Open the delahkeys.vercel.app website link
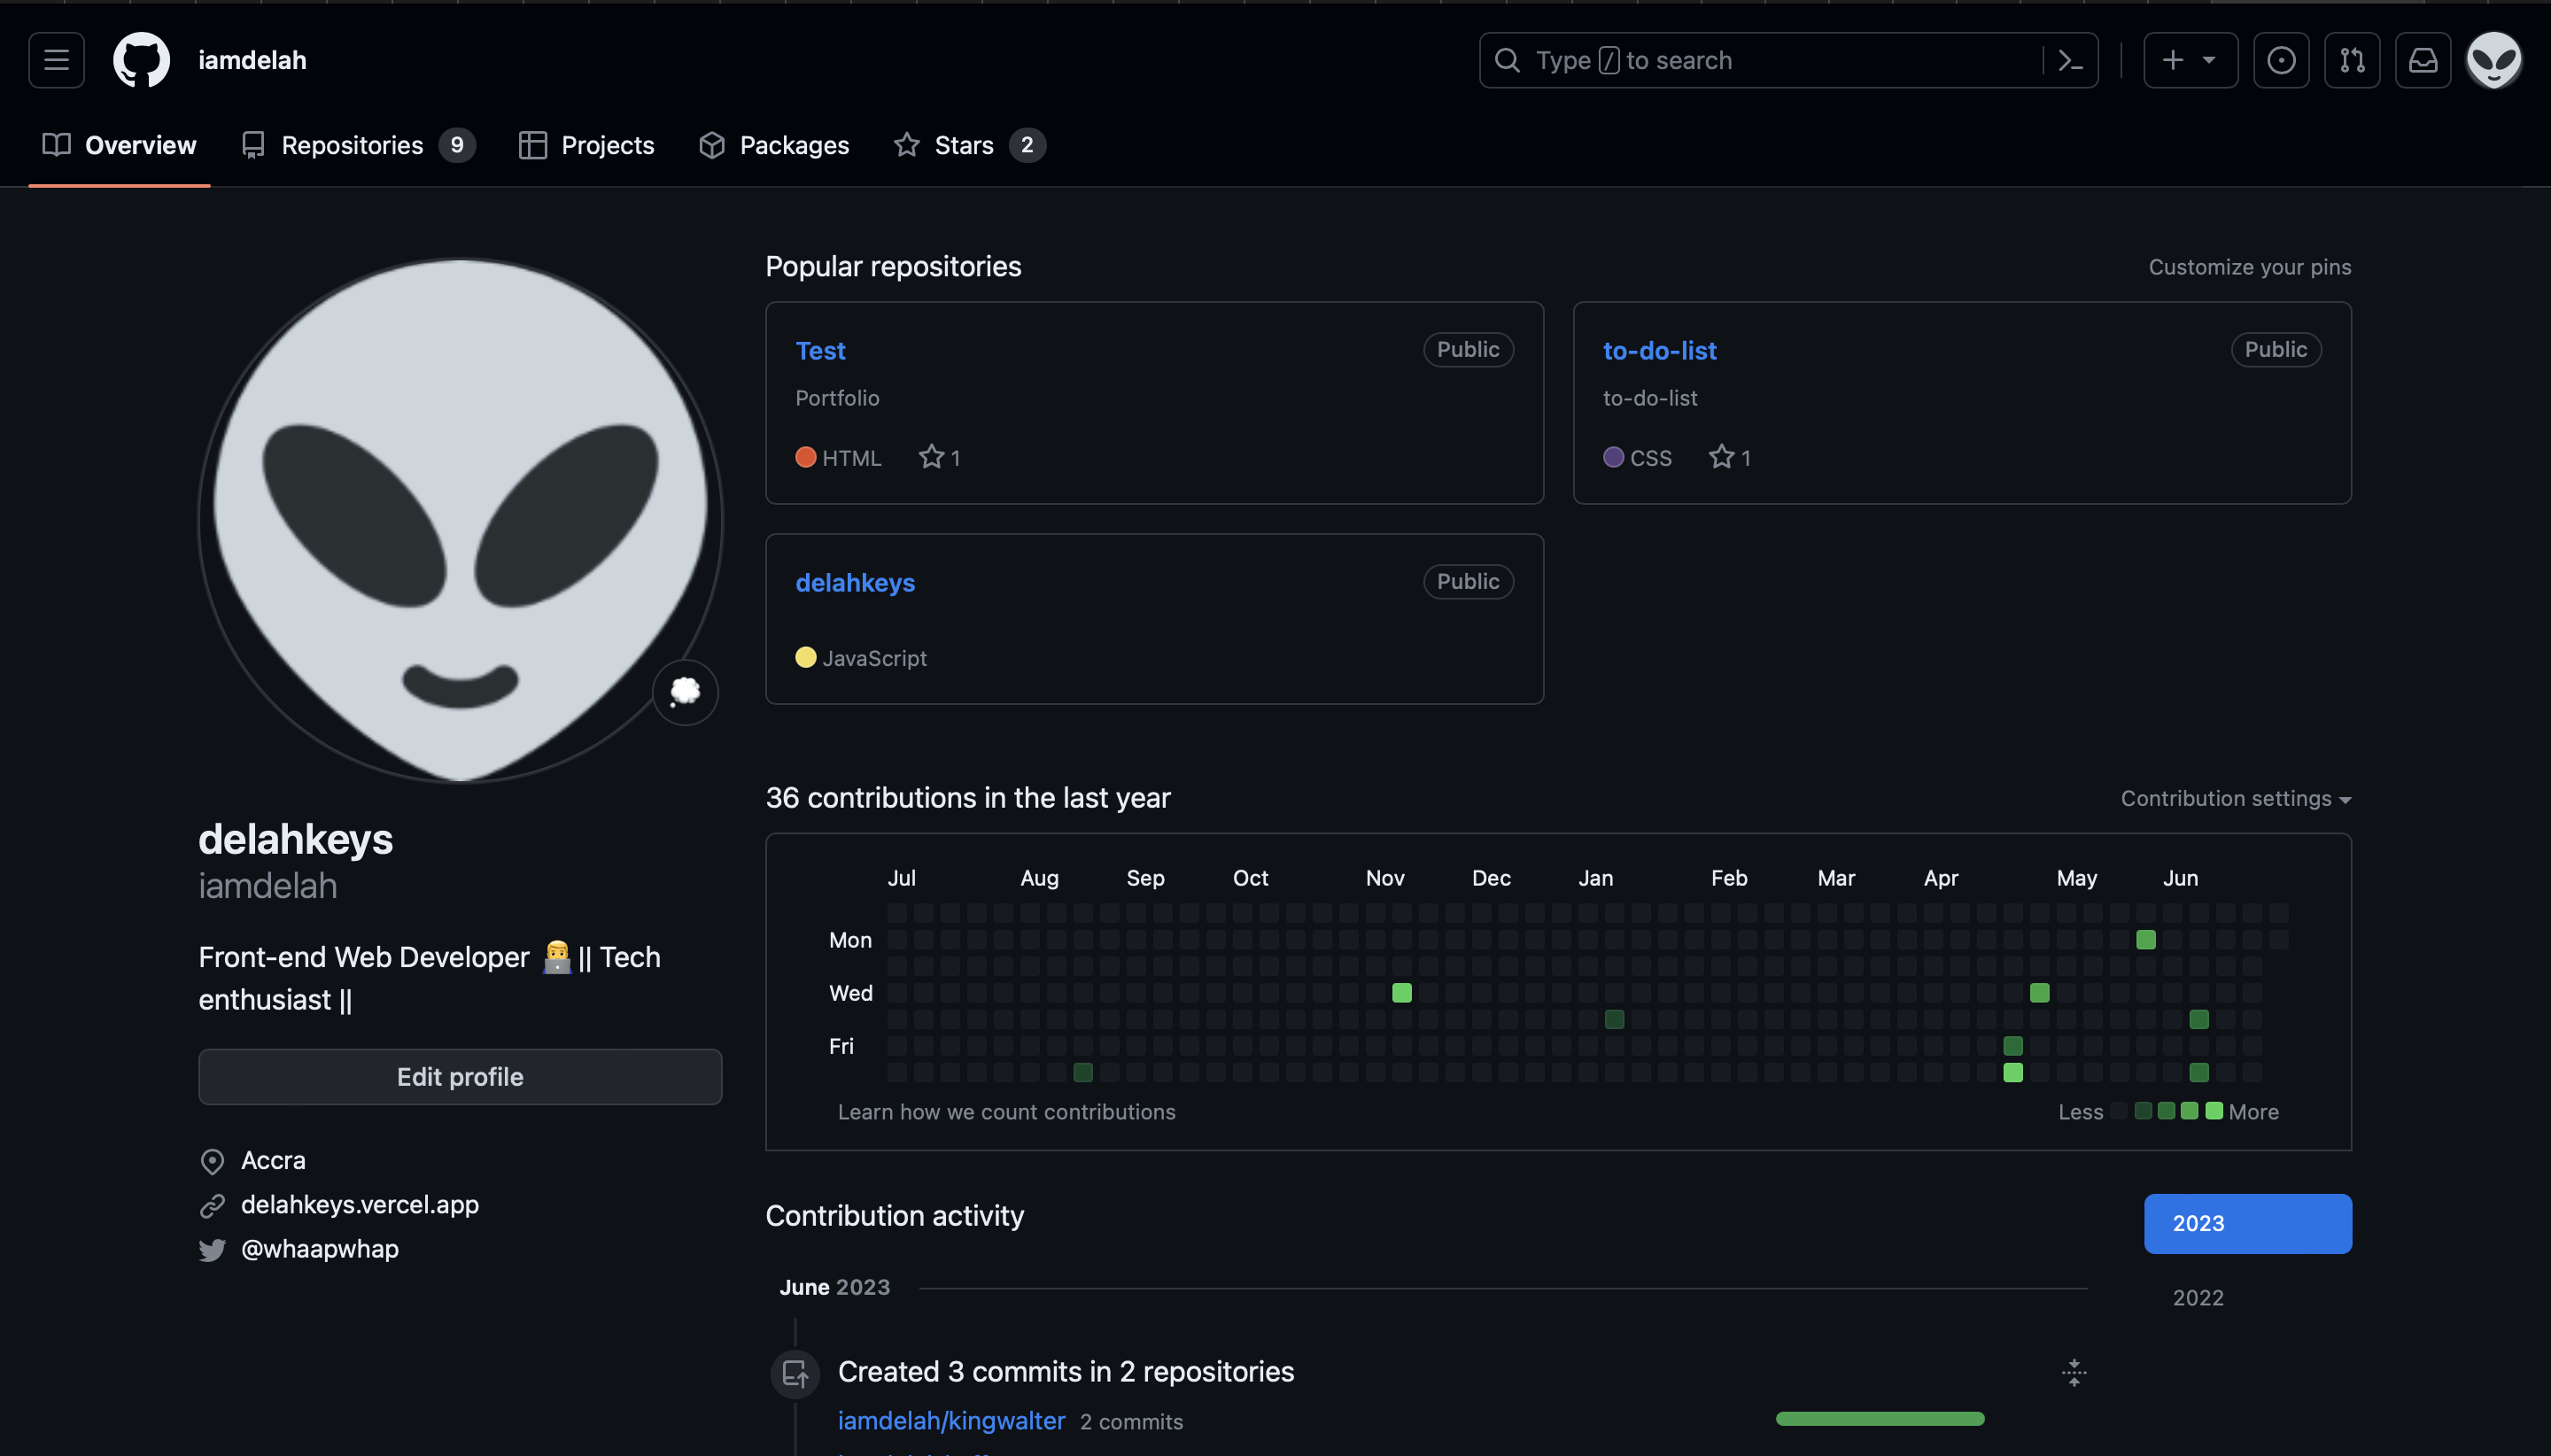The image size is (2551, 1456). coord(360,1205)
